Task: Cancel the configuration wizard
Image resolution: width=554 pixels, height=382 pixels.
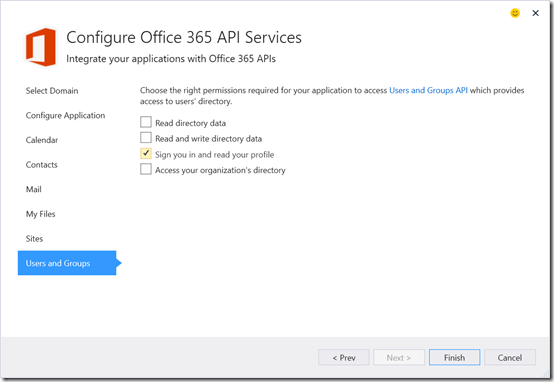Action: (x=510, y=358)
